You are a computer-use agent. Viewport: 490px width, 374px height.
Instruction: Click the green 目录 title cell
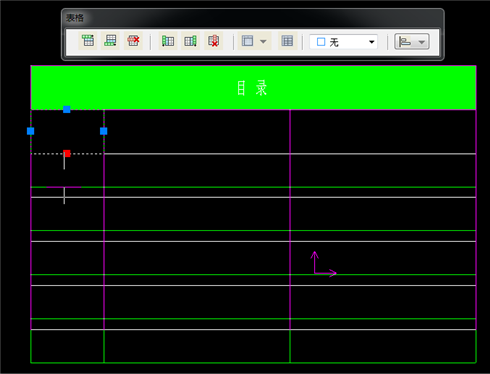[x=253, y=88]
